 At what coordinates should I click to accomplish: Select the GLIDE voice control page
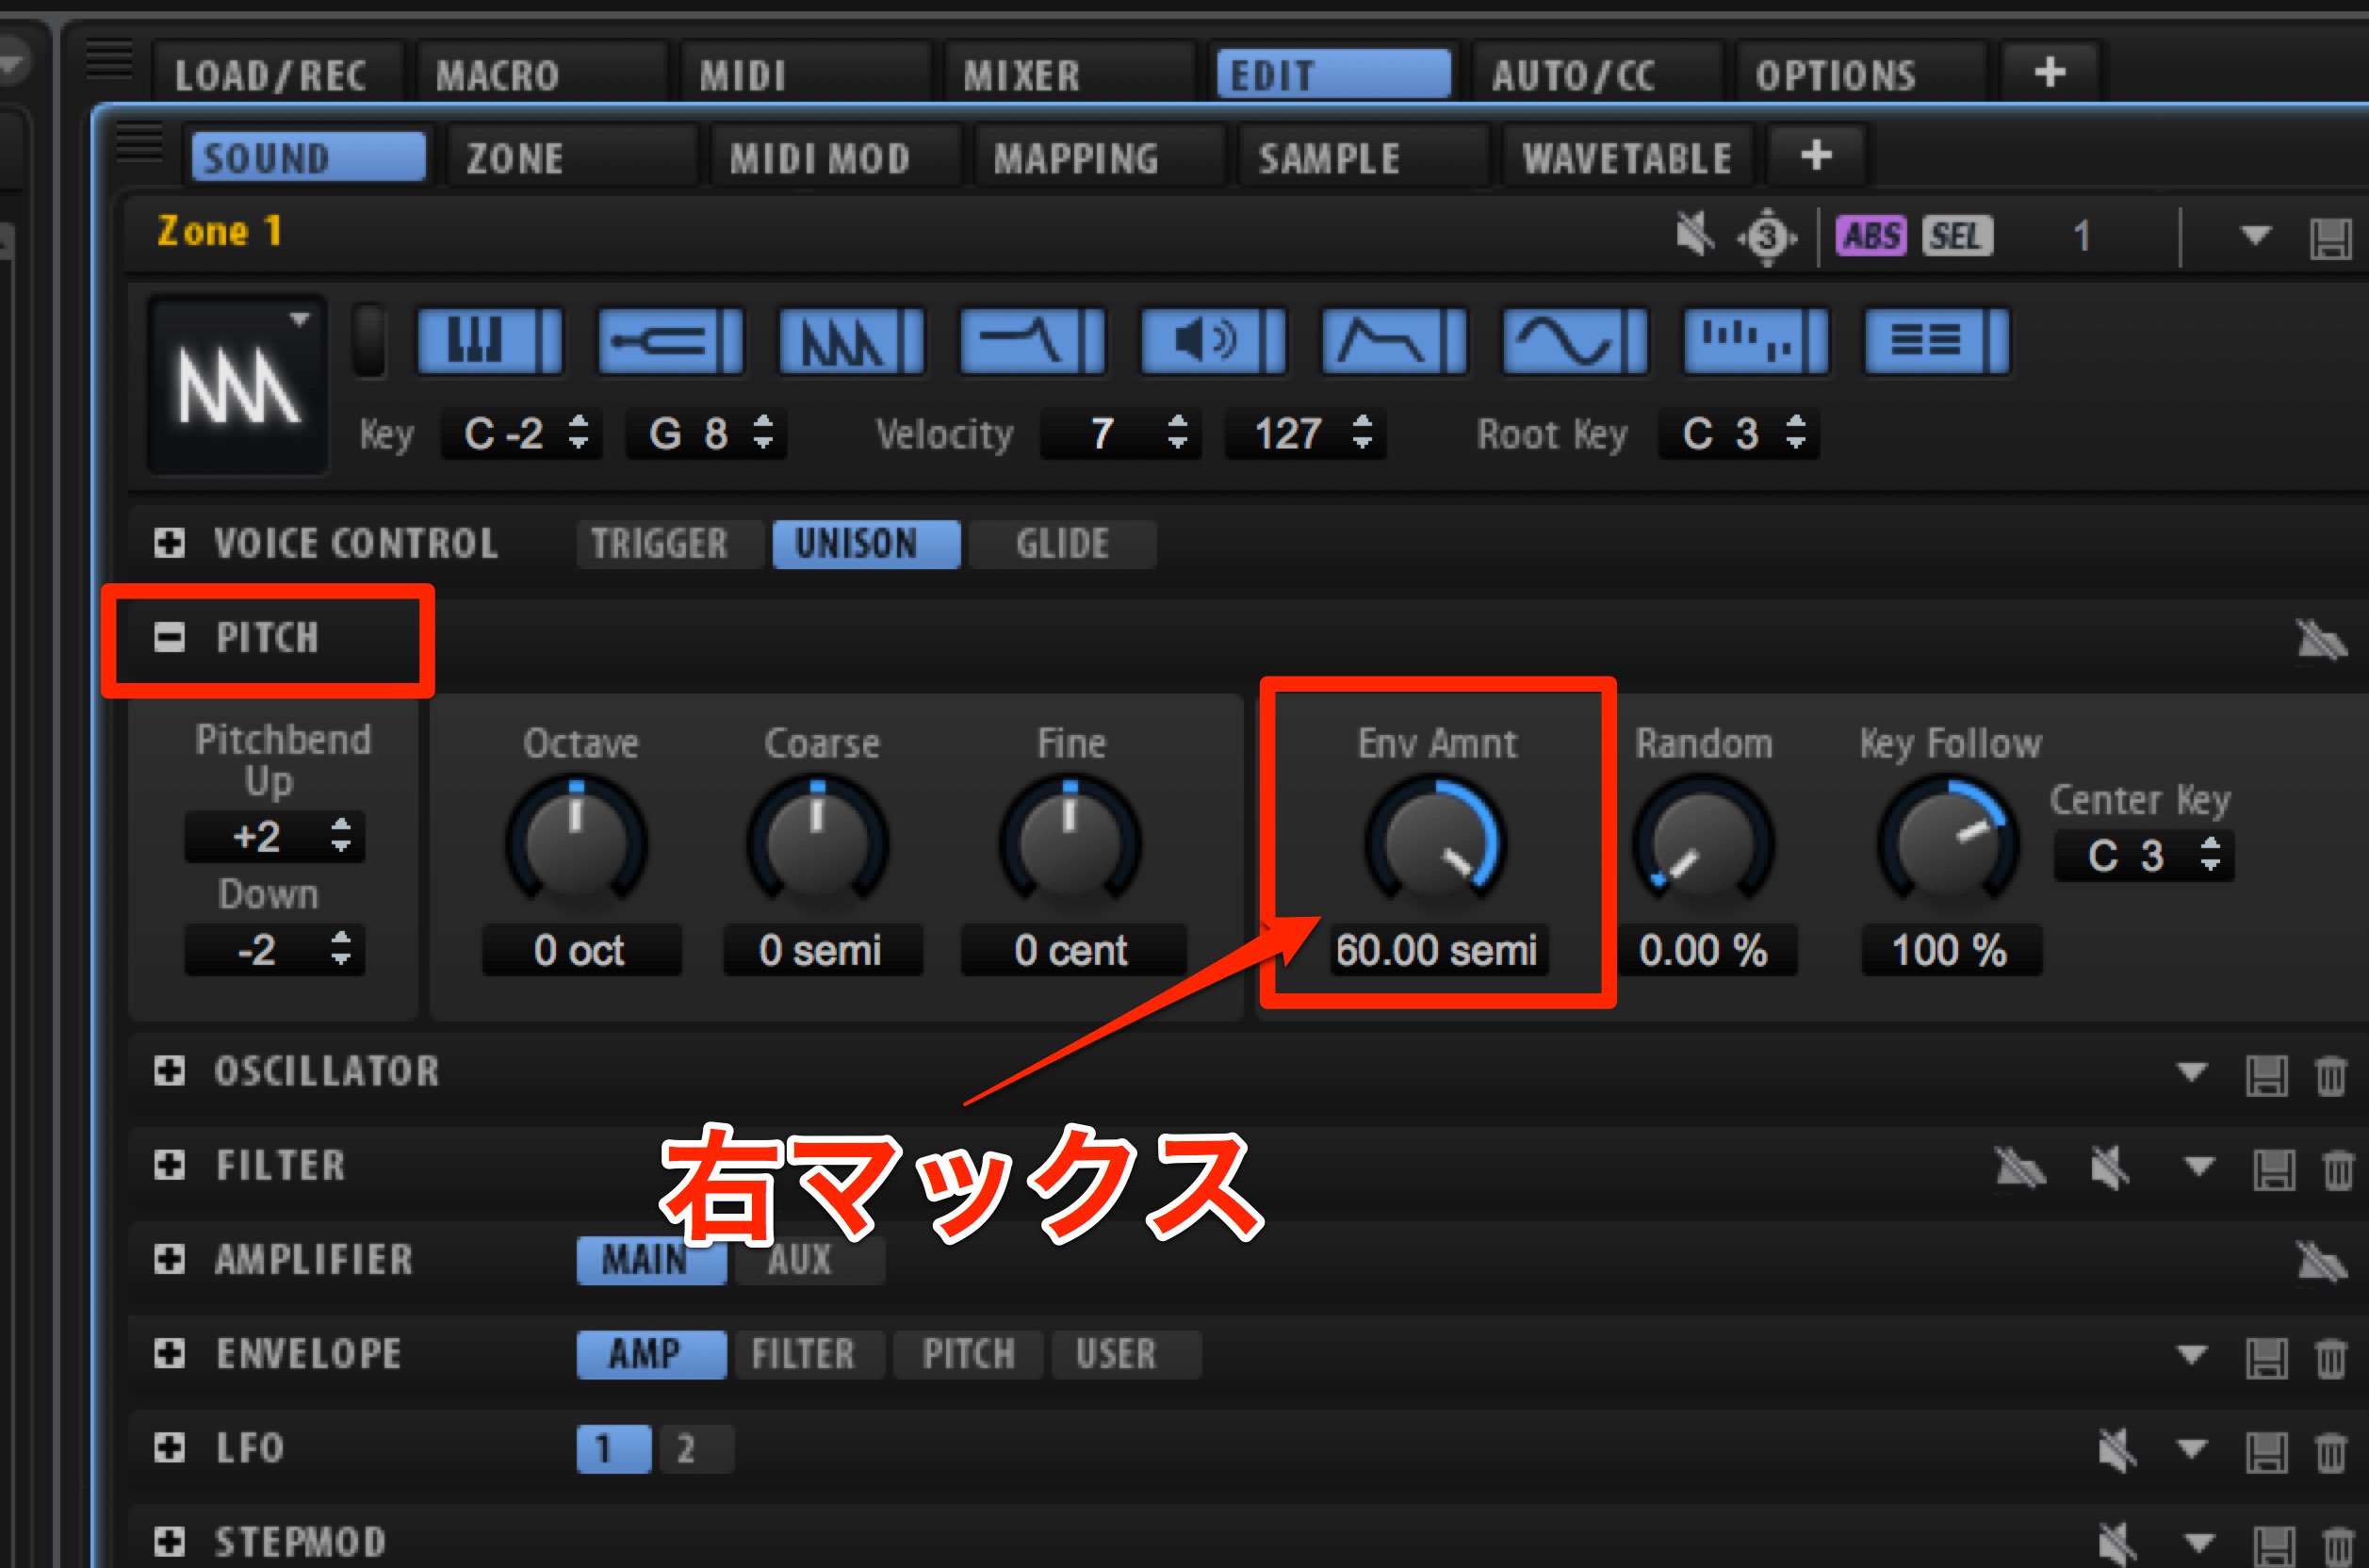[1063, 544]
